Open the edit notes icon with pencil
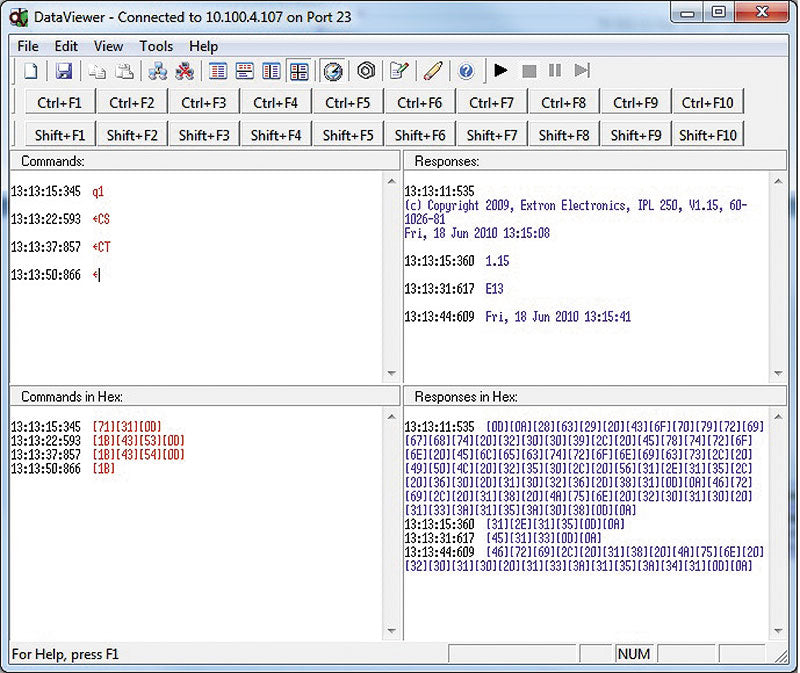The width and height of the screenshot is (800, 673). pos(399,71)
